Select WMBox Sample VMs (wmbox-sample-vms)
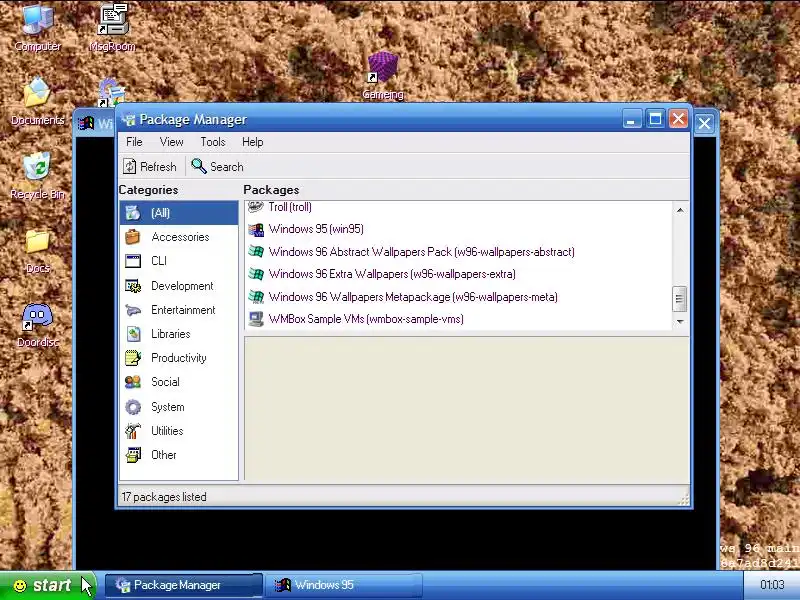 [366, 319]
